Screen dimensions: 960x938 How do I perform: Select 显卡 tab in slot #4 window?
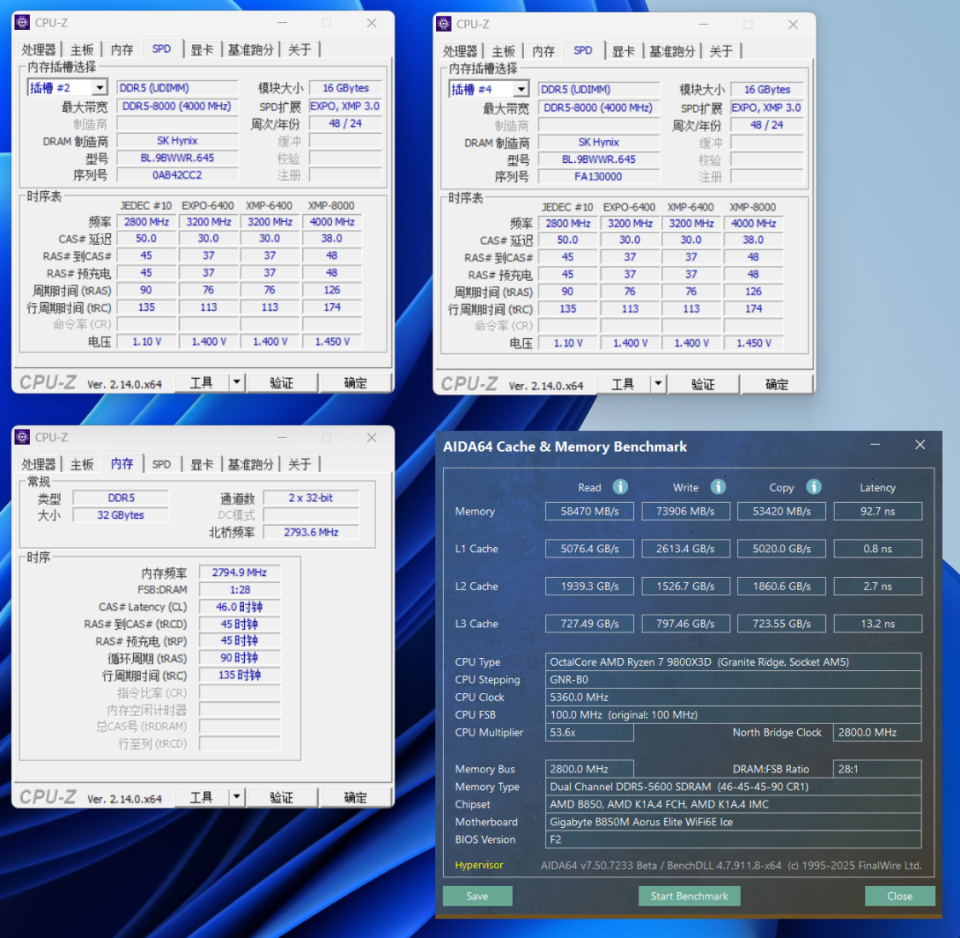(x=623, y=51)
